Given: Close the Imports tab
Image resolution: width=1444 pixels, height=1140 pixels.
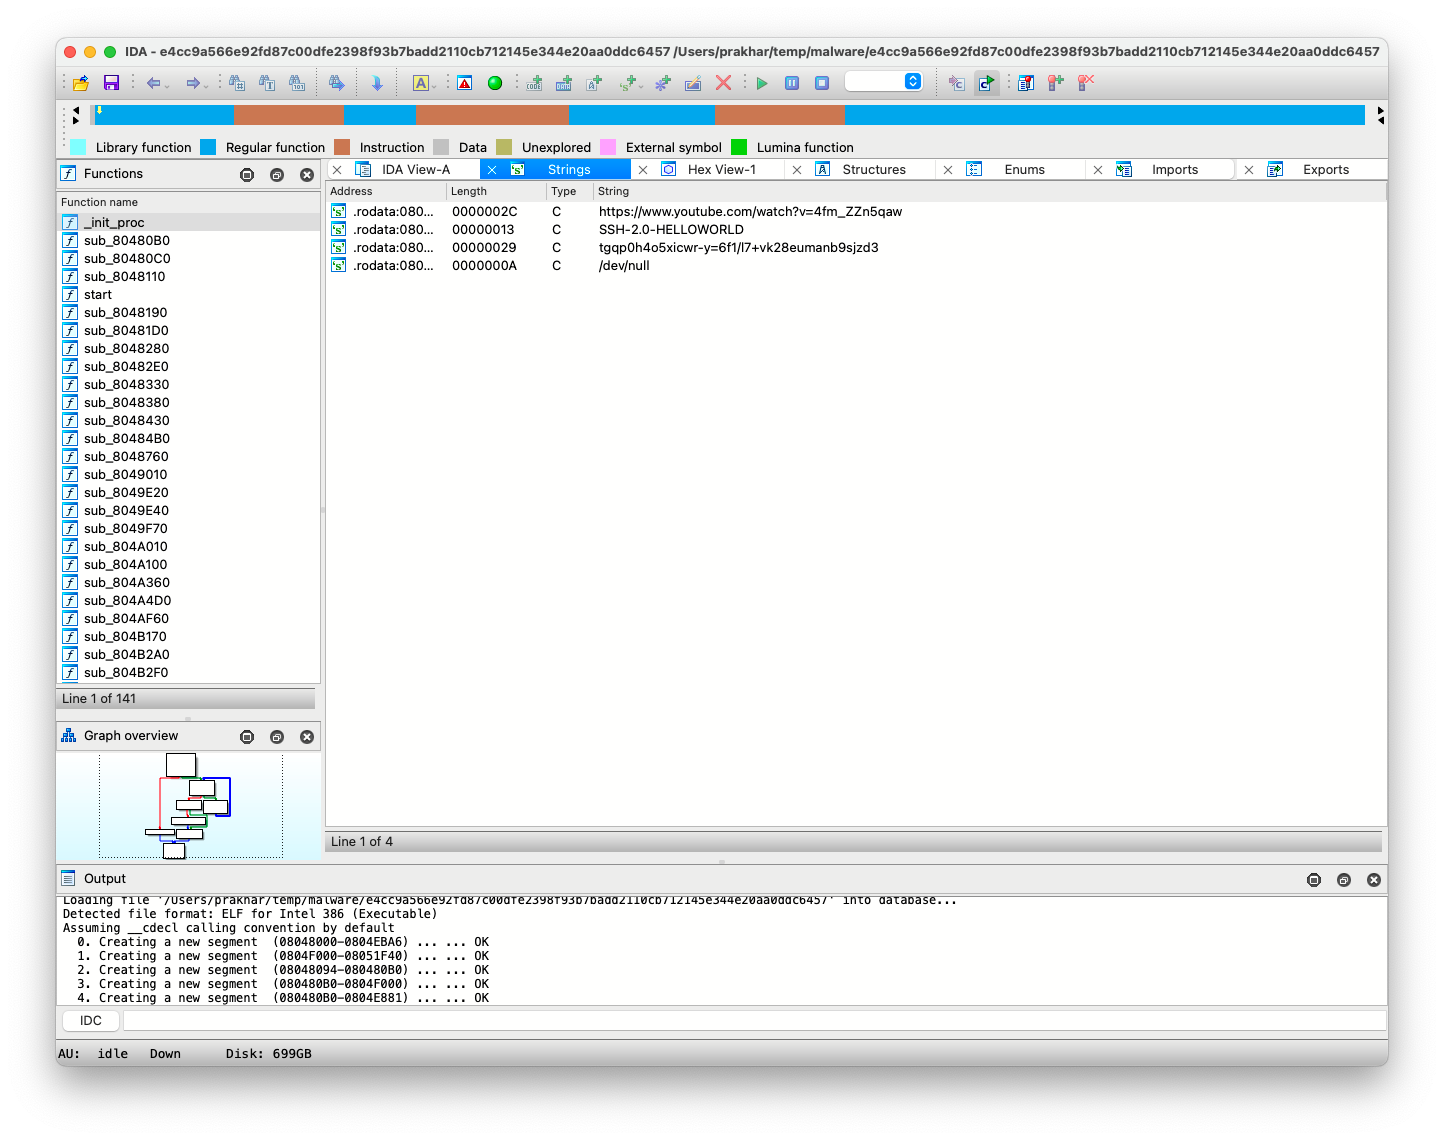Looking at the screenshot, I should [1098, 170].
